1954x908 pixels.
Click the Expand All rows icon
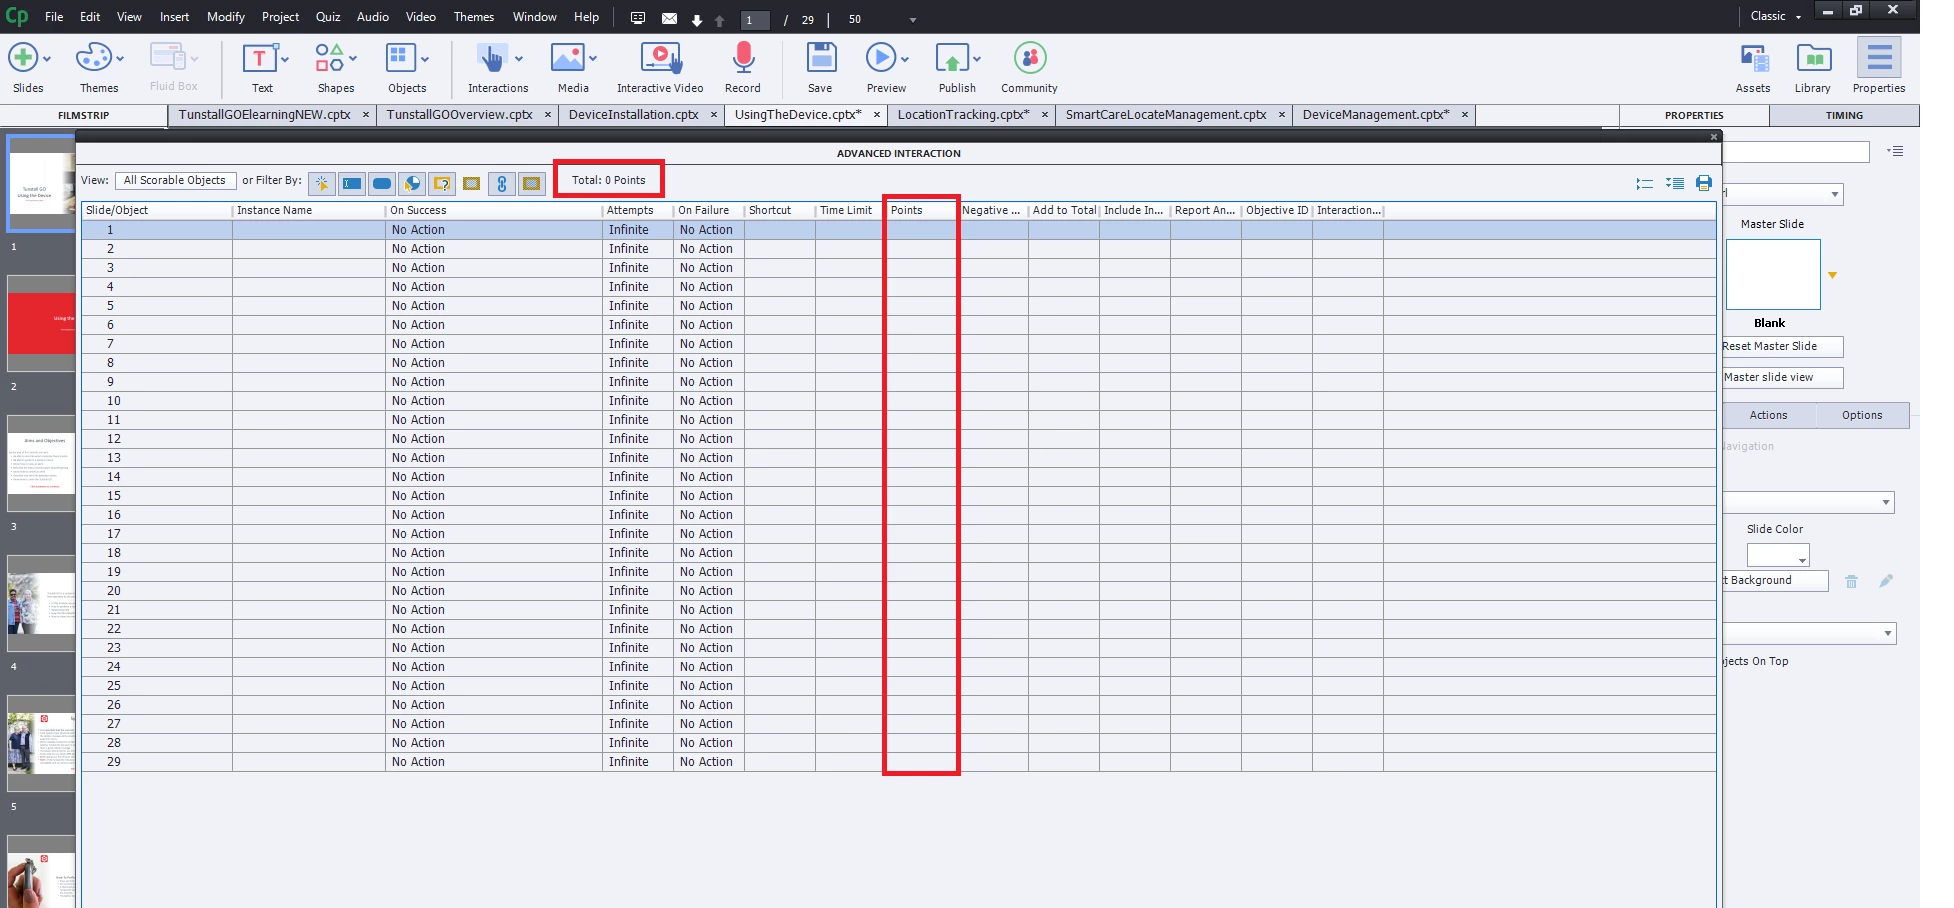coord(1675,183)
